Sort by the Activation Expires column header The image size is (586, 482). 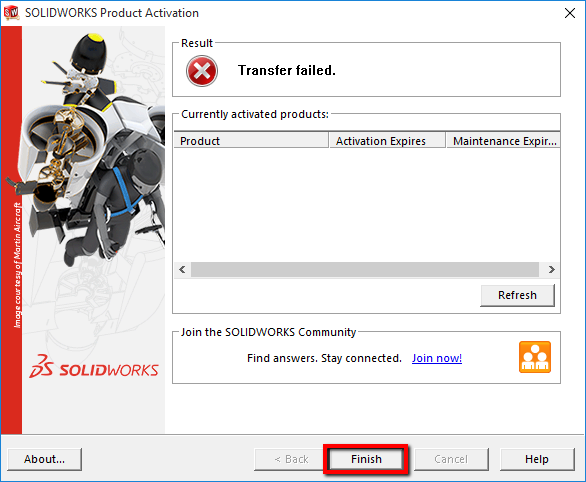coord(387,141)
